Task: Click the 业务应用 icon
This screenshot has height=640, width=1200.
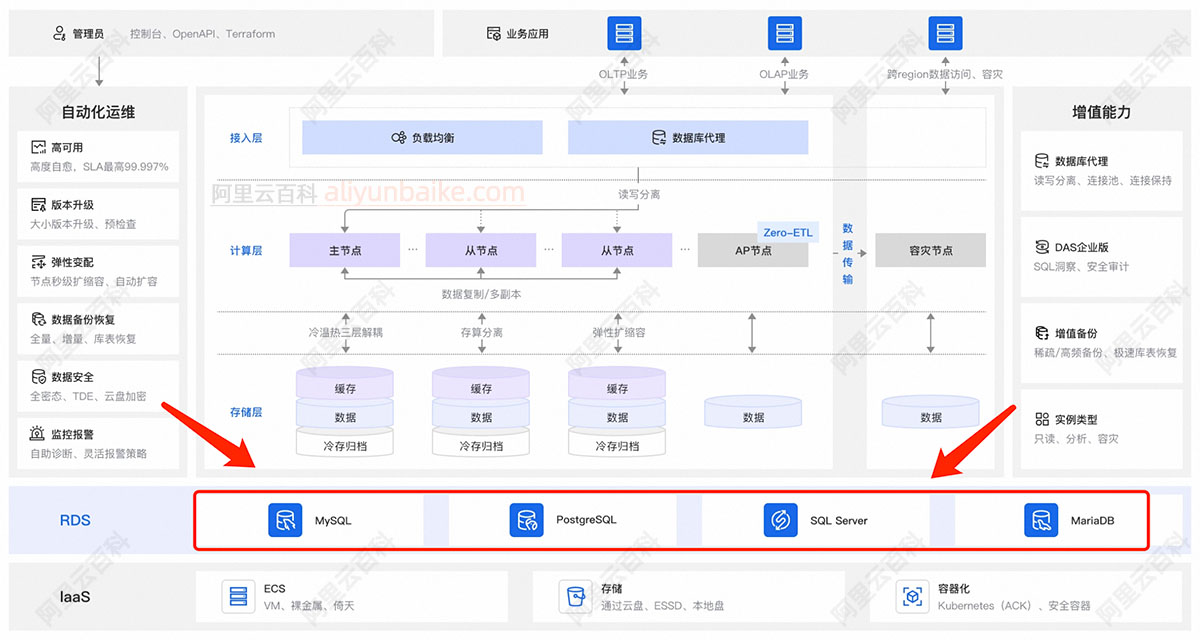Action: [x=493, y=33]
